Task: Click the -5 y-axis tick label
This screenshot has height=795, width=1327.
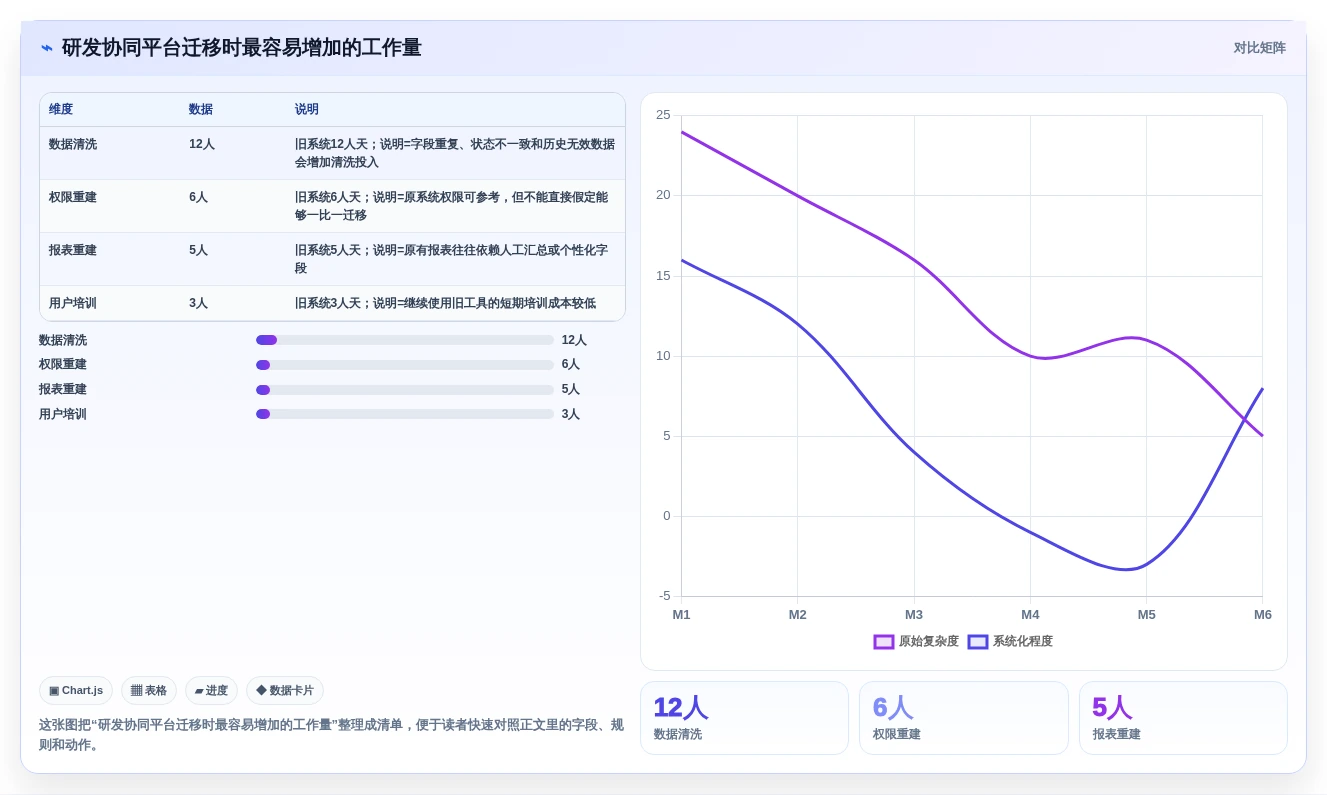Action: [x=665, y=596]
